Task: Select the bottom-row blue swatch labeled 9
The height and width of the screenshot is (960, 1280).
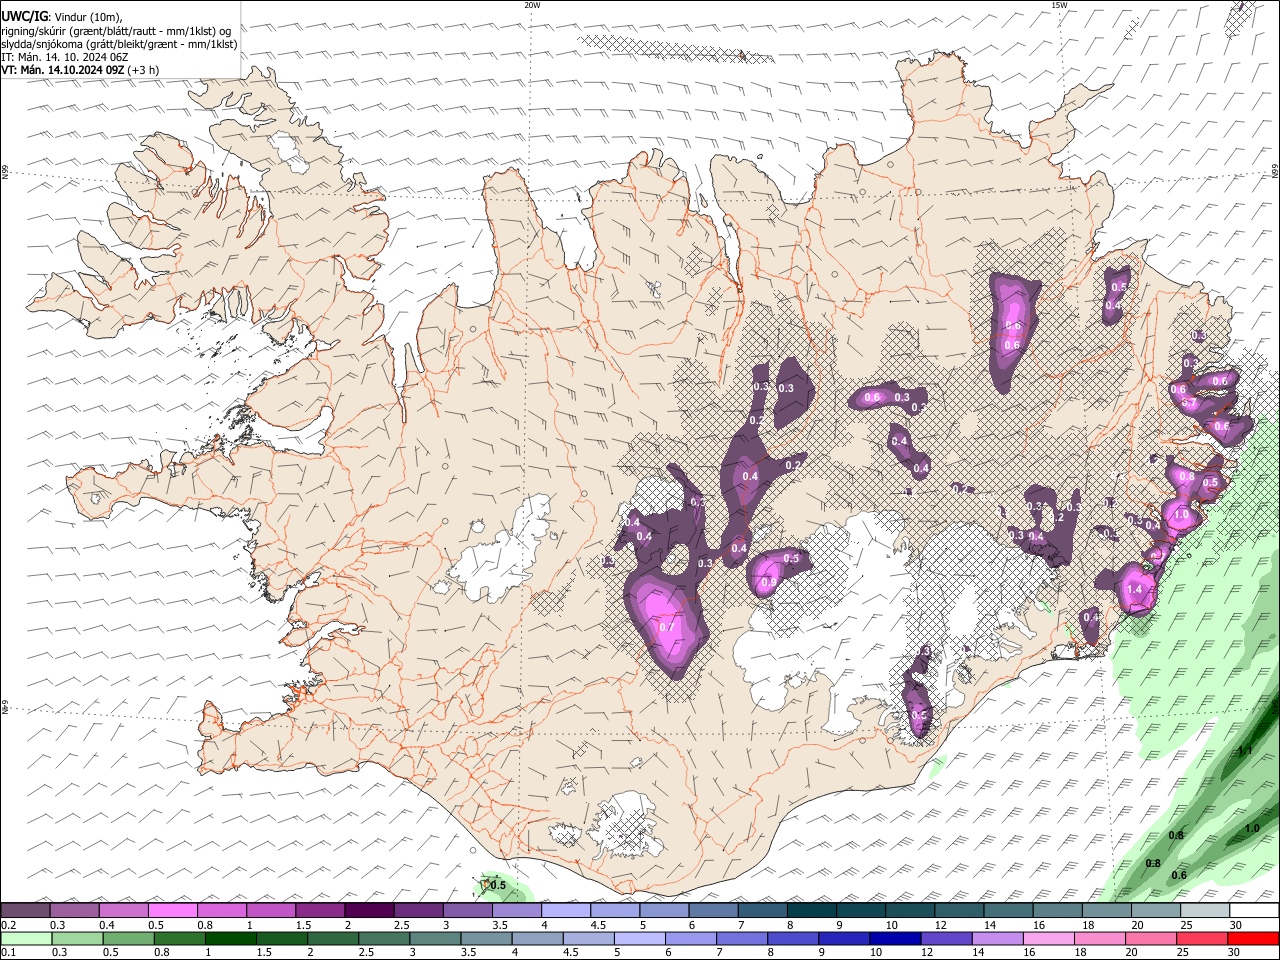Action: [844, 939]
